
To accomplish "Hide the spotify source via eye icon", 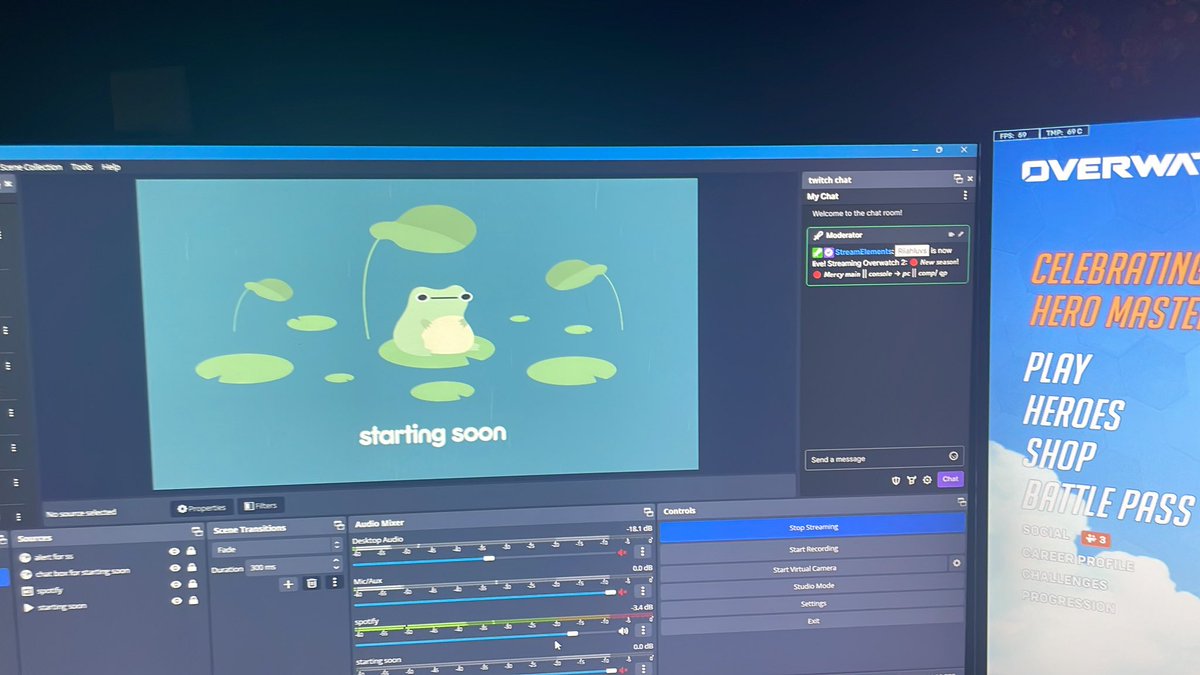I will point(176,584).
